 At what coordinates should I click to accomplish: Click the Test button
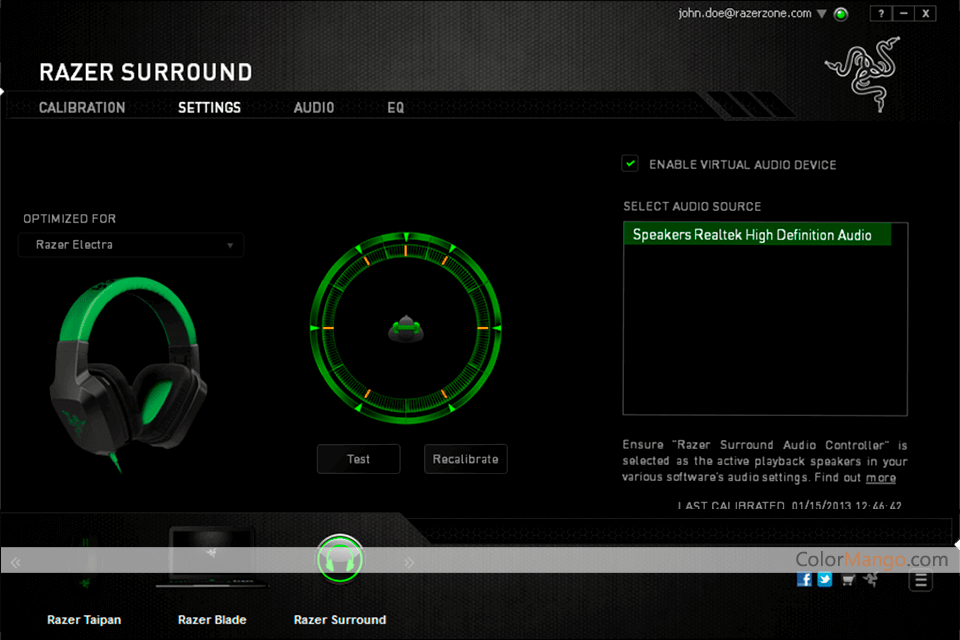(359, 459)
